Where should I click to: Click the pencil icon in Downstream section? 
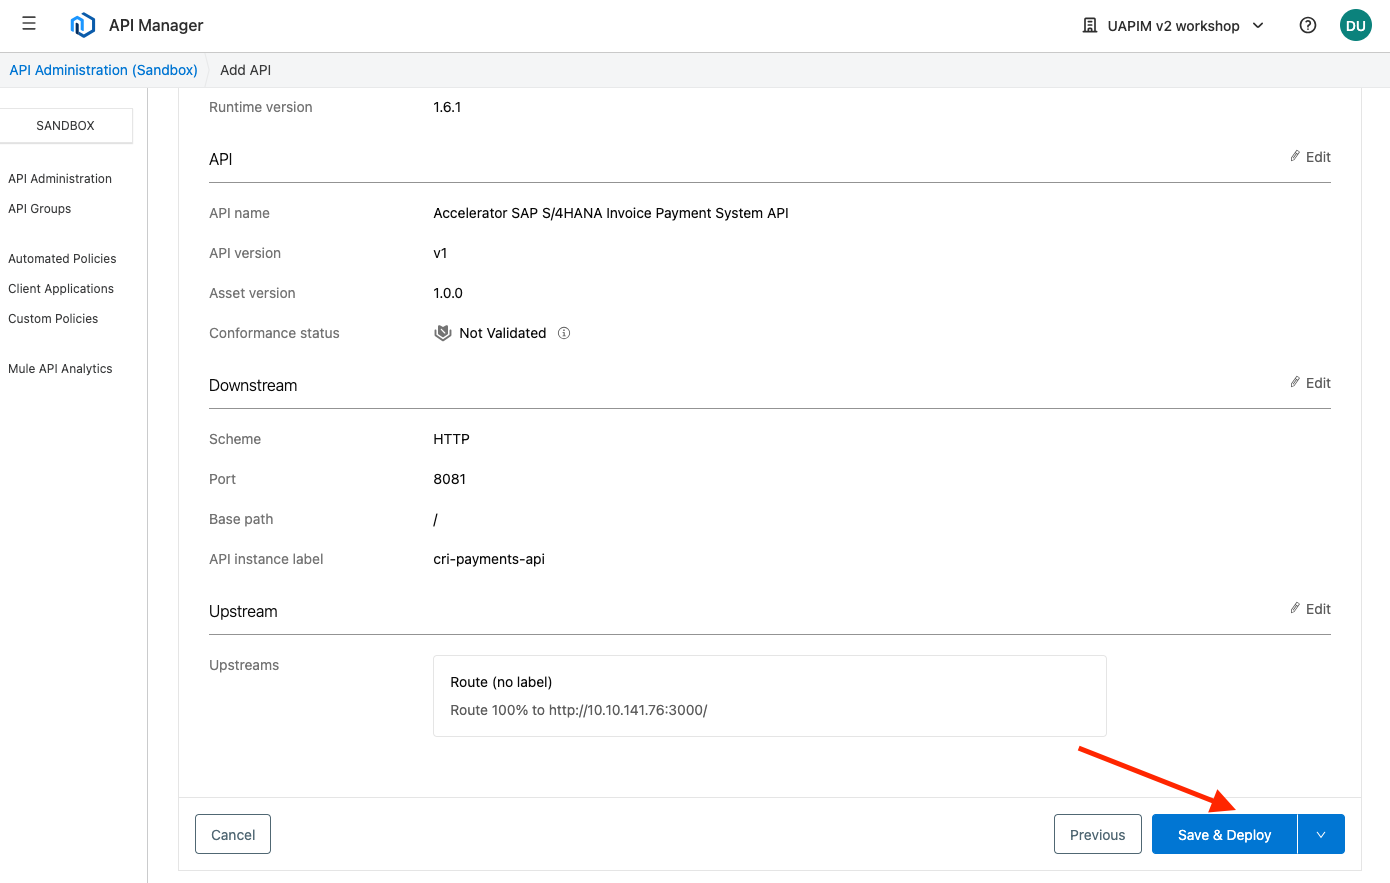pos(1295,382)
